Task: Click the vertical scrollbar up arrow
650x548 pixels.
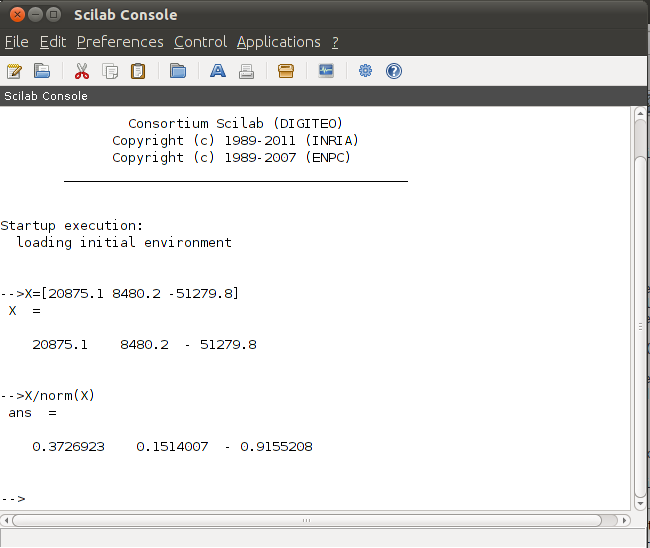Action: (x=640, y=113)
